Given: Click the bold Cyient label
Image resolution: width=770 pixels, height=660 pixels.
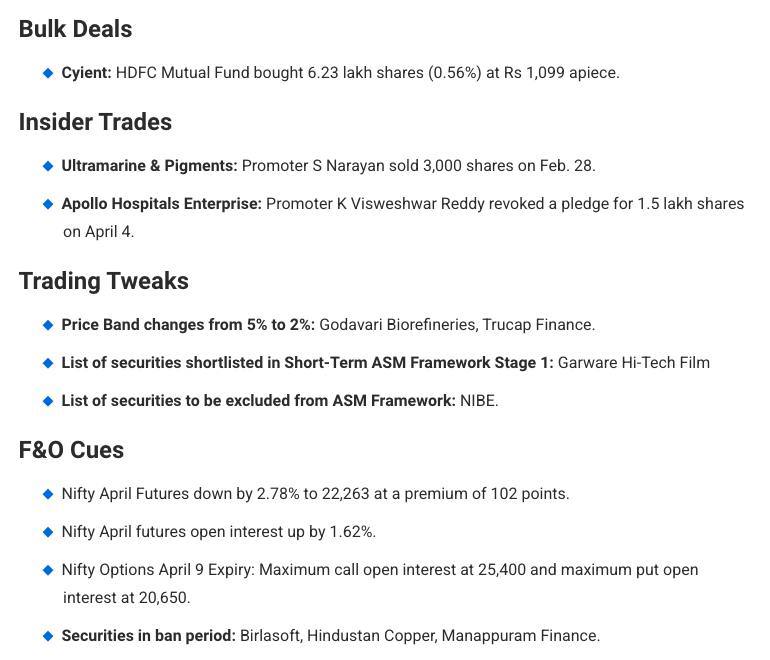Looking at the screenshot, I should click(86, 73).
